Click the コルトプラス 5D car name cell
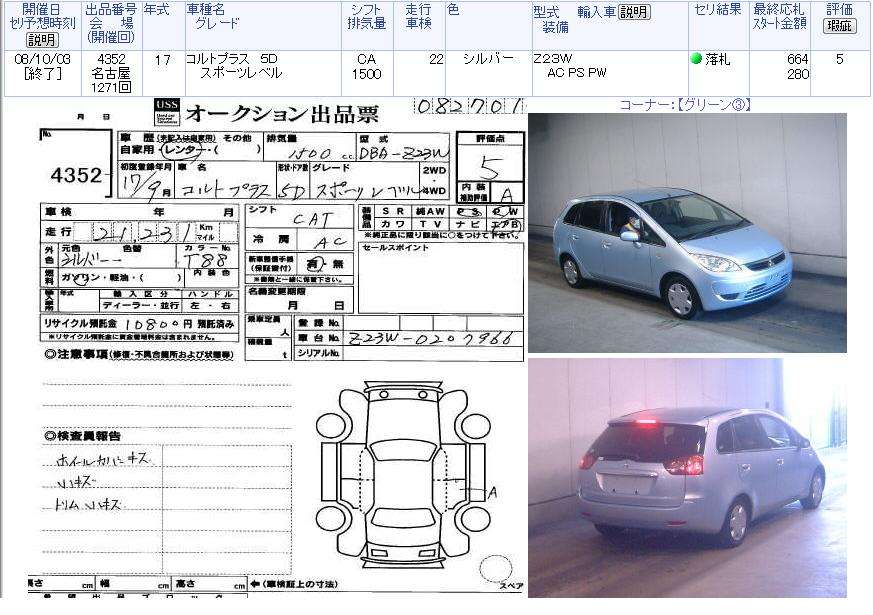 point(232,59)
